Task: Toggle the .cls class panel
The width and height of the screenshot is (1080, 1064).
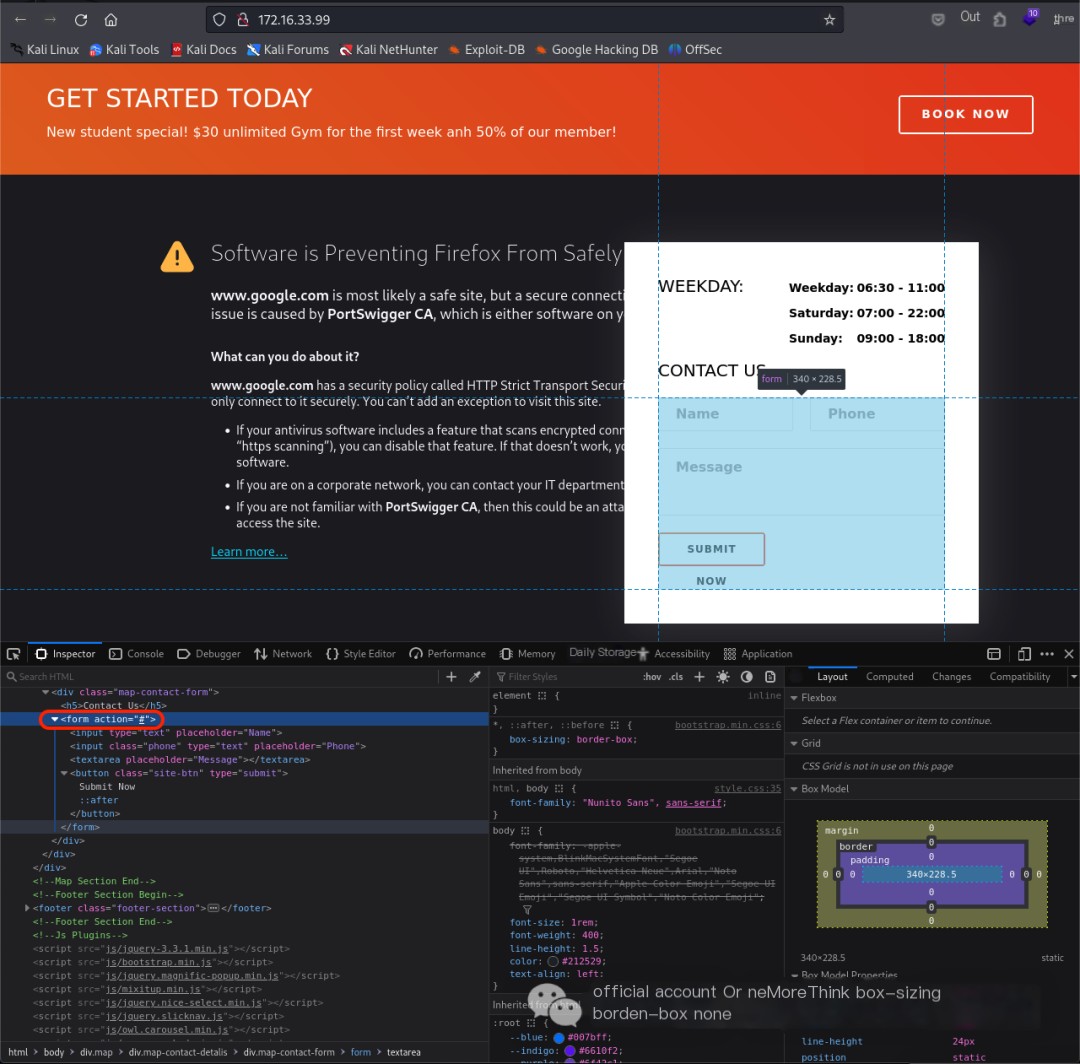Action: click(x=676, y=677)
